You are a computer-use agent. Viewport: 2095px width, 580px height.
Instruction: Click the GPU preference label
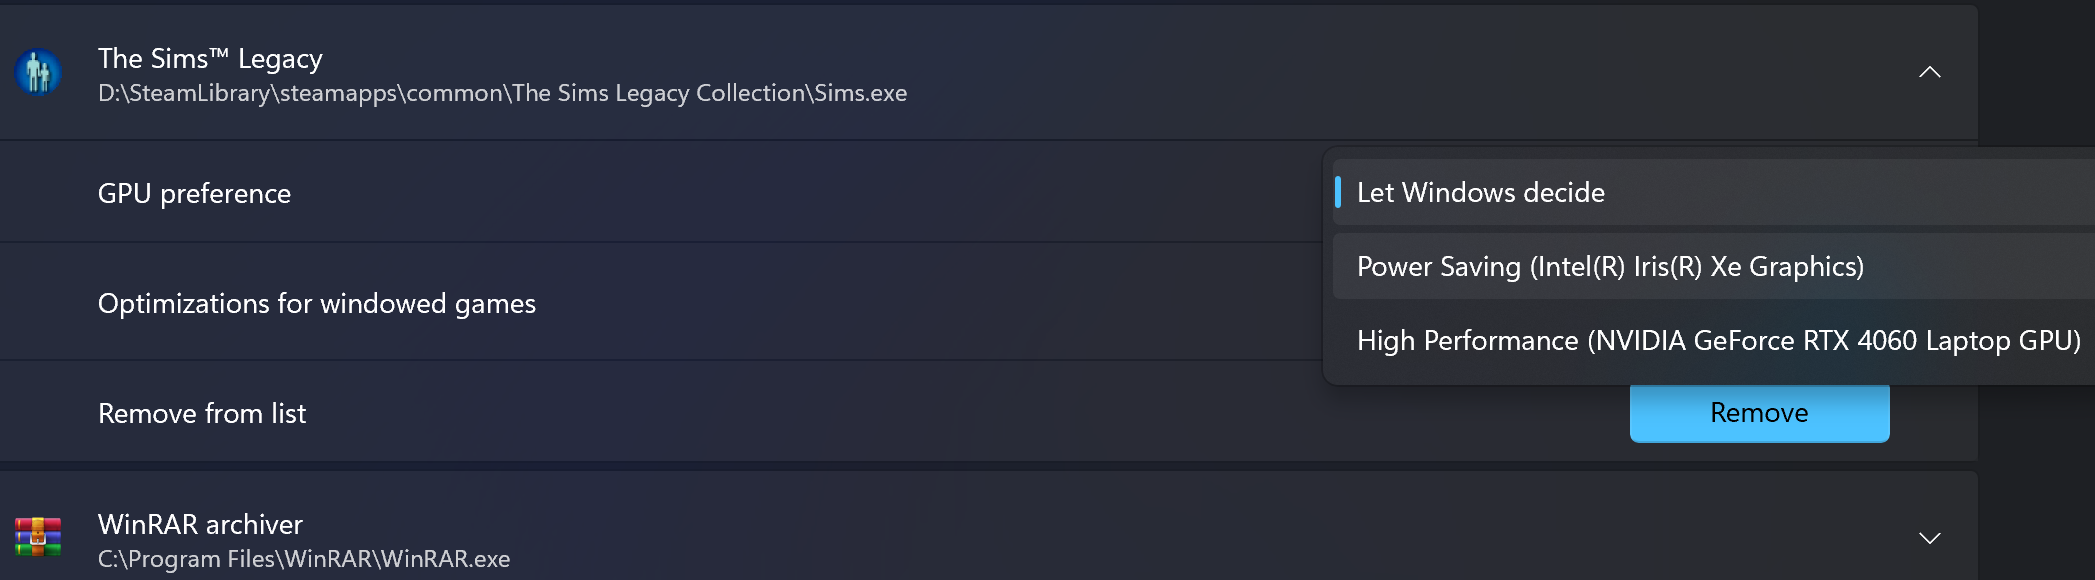tap(194, 193)
